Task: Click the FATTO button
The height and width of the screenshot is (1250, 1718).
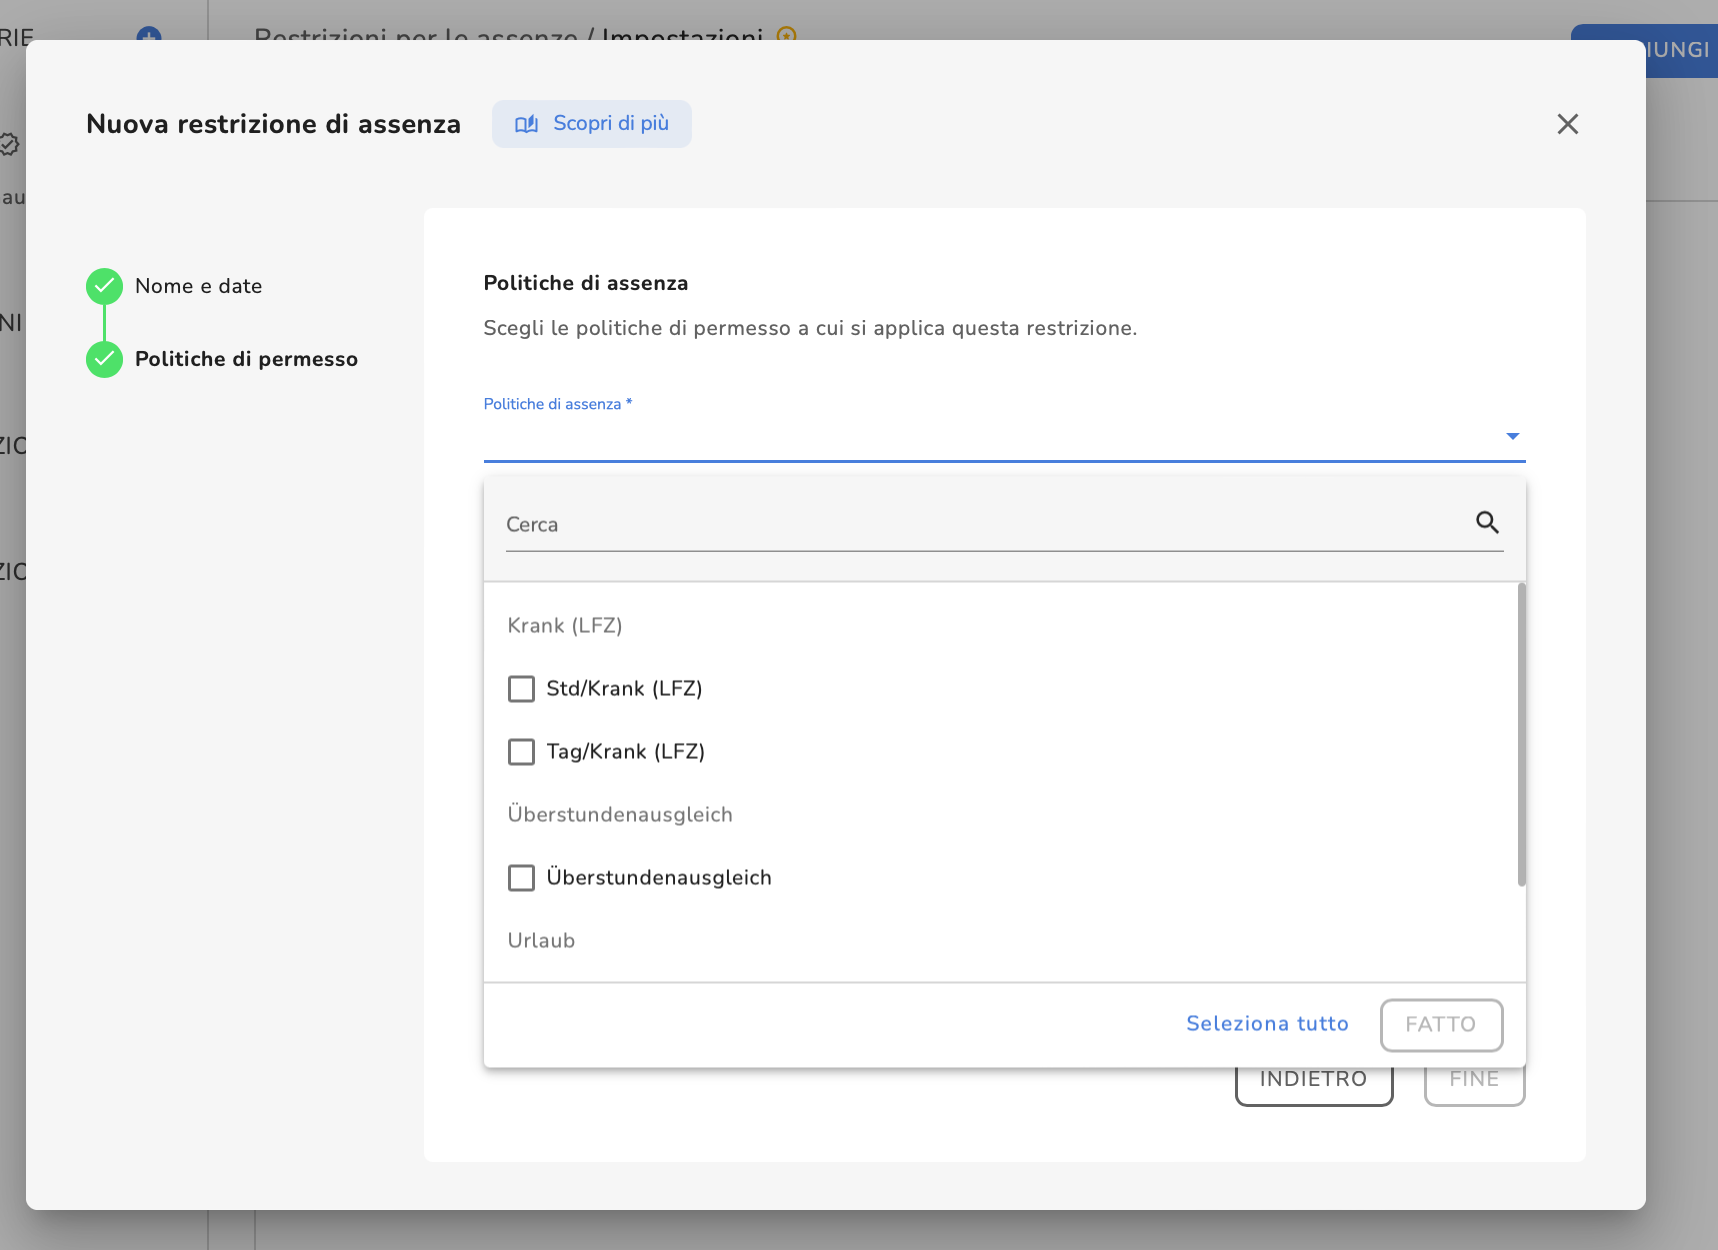Action: click(x=1441, y=1025)
